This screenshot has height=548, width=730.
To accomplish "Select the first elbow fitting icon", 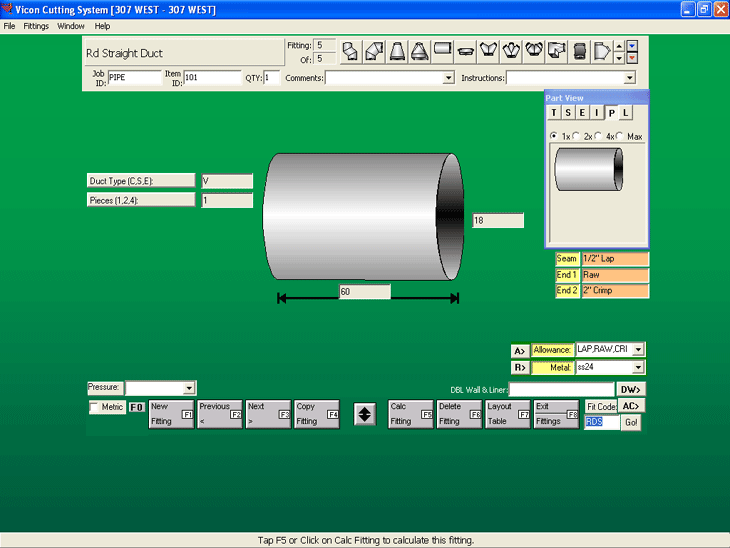I will click(x=351, y=50).
